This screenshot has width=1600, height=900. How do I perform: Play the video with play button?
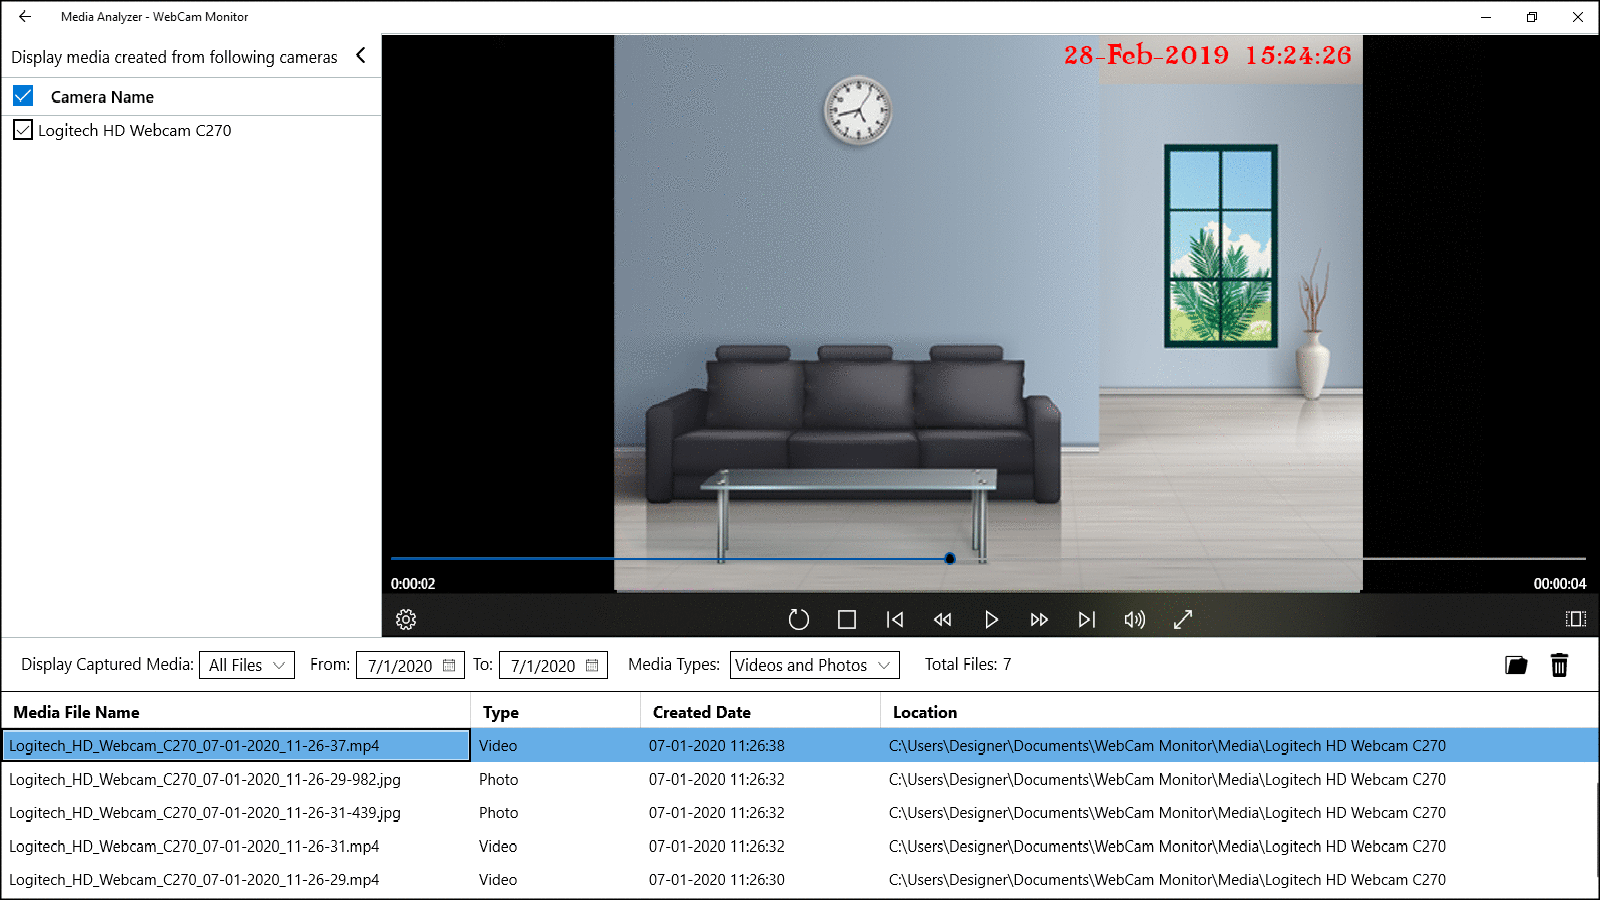point(991,619)
